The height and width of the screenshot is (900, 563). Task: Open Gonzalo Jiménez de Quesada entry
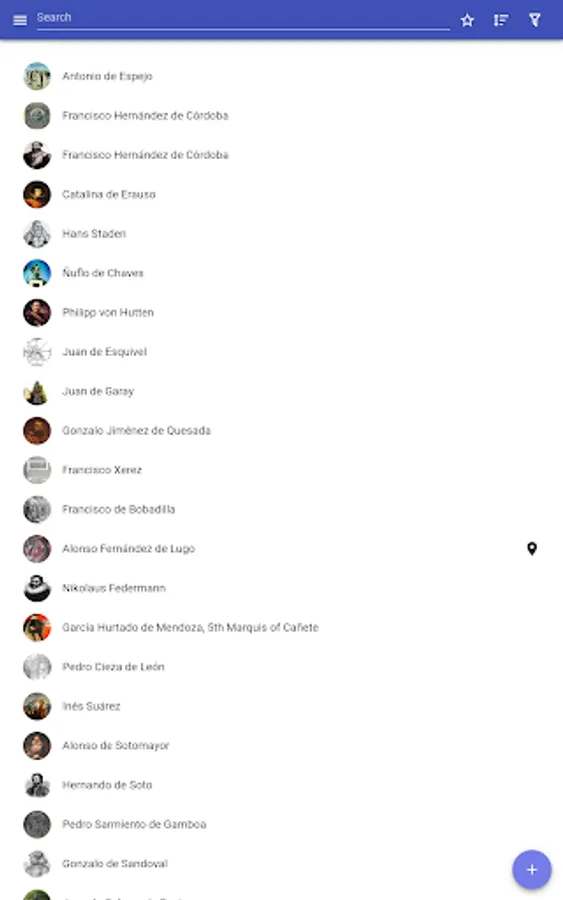281,430
